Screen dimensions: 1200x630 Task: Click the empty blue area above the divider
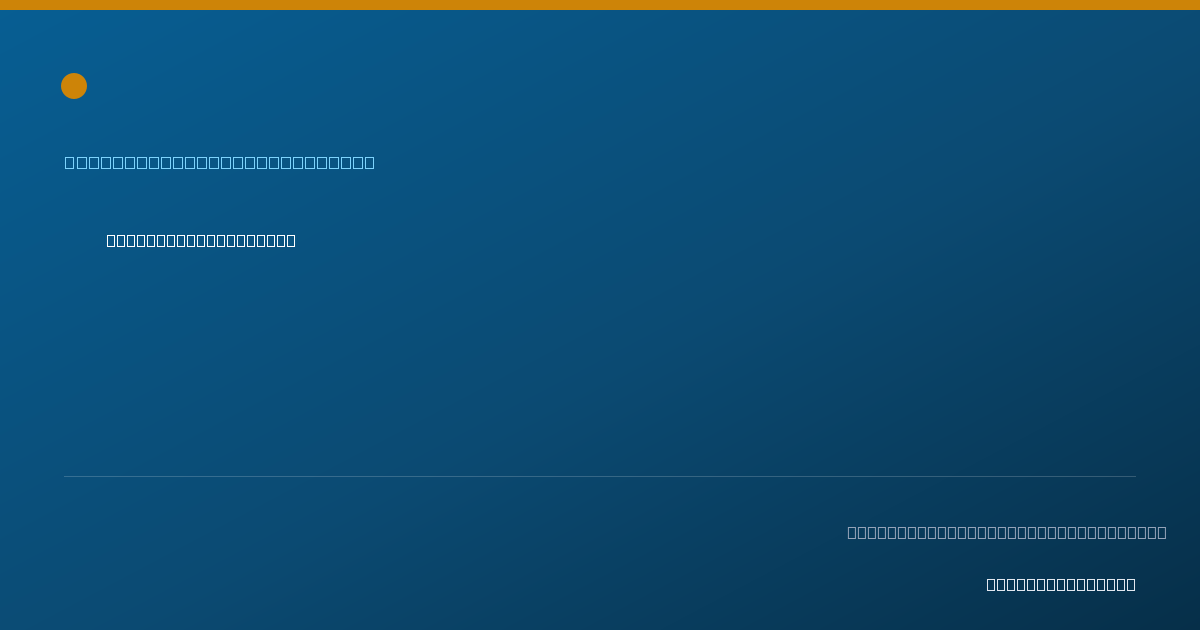point(600,360)
